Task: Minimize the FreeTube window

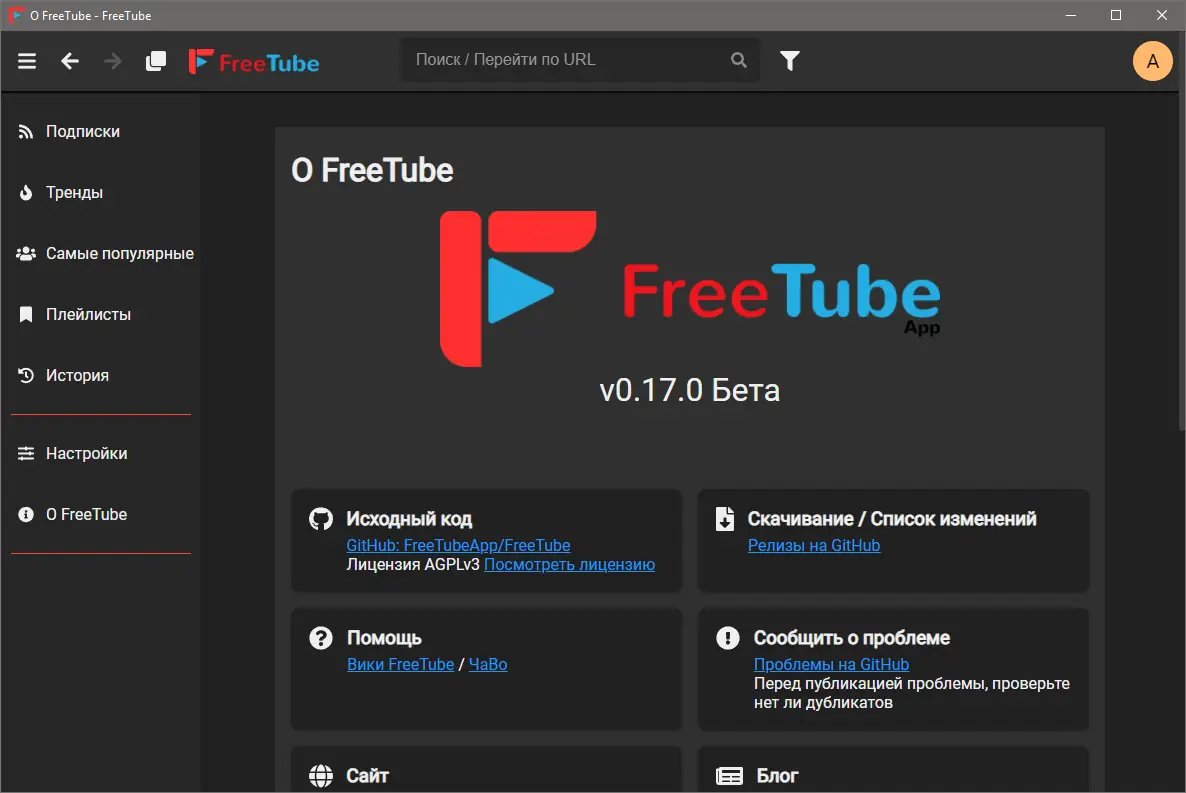Action: tap(1071, 15)
